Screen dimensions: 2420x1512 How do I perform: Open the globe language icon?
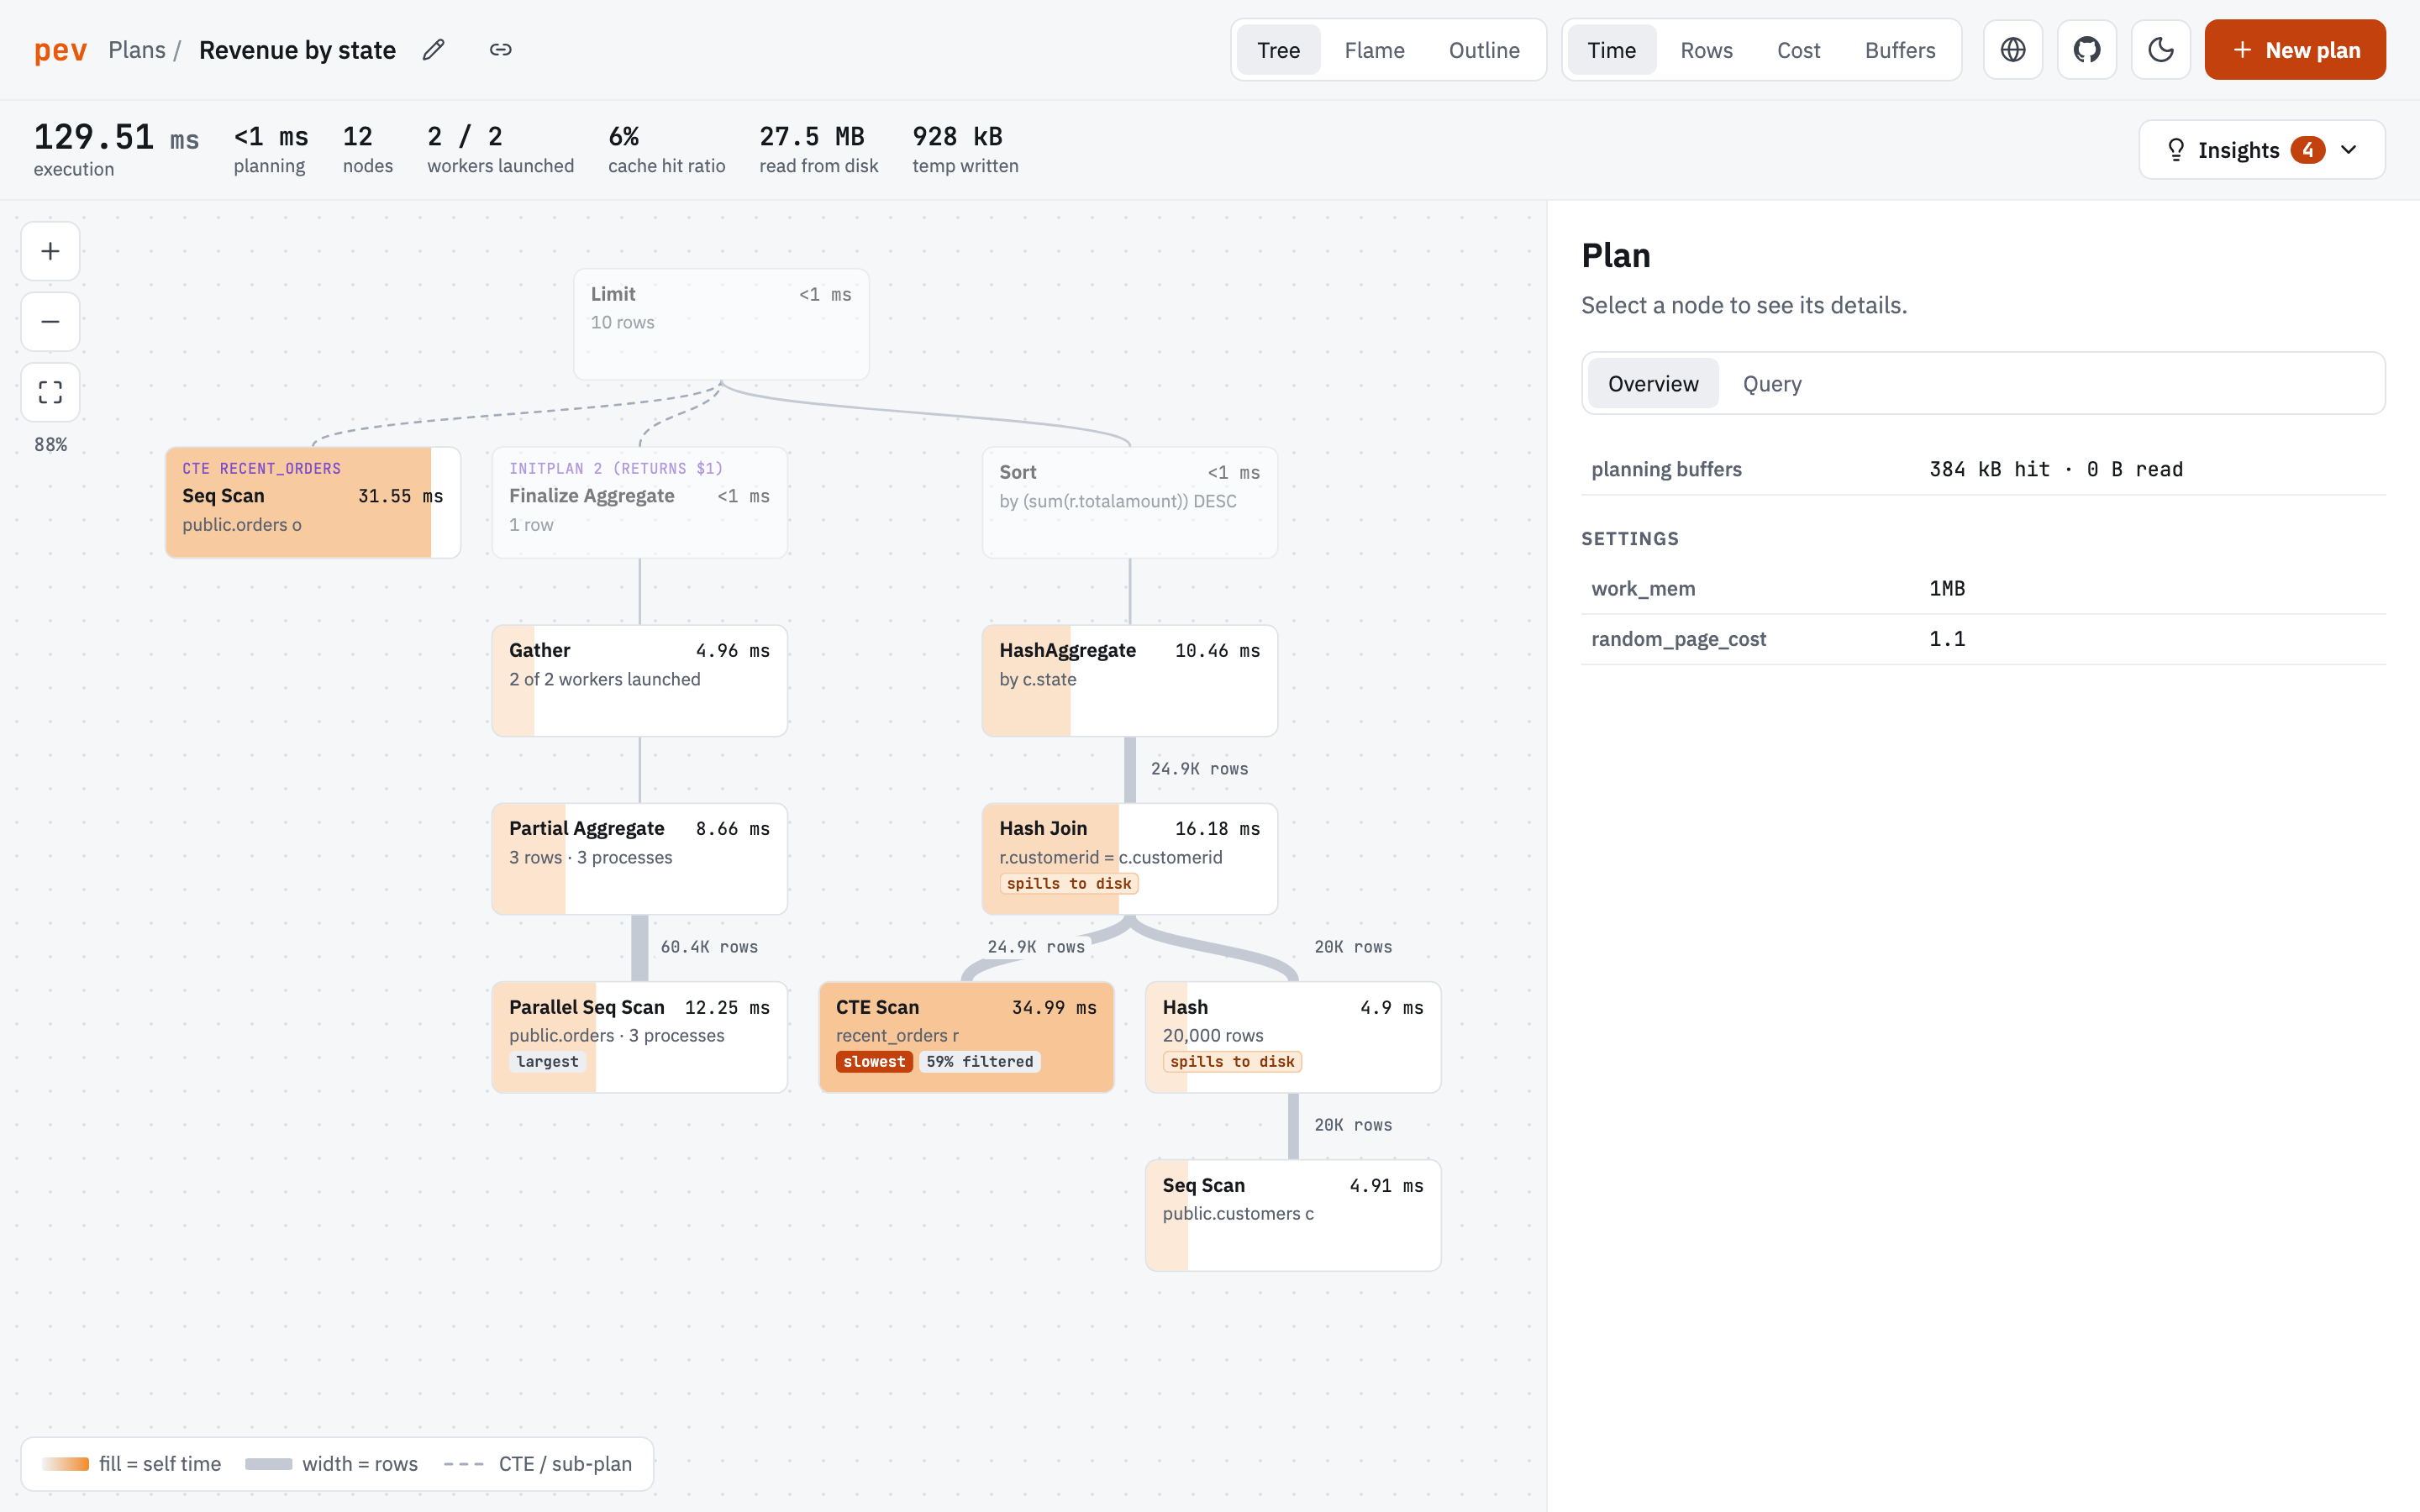point(2013,50)
